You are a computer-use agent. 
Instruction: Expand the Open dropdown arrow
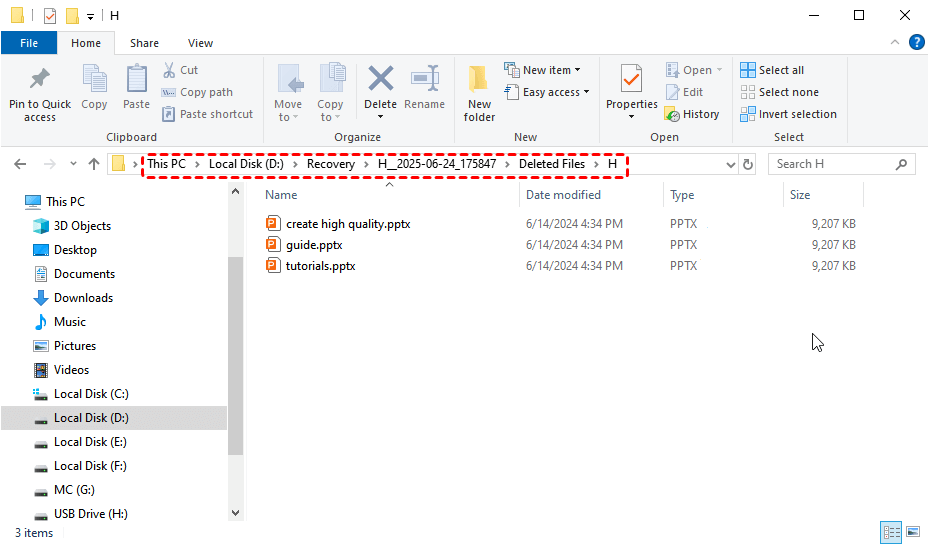click(x=719, y=70)
